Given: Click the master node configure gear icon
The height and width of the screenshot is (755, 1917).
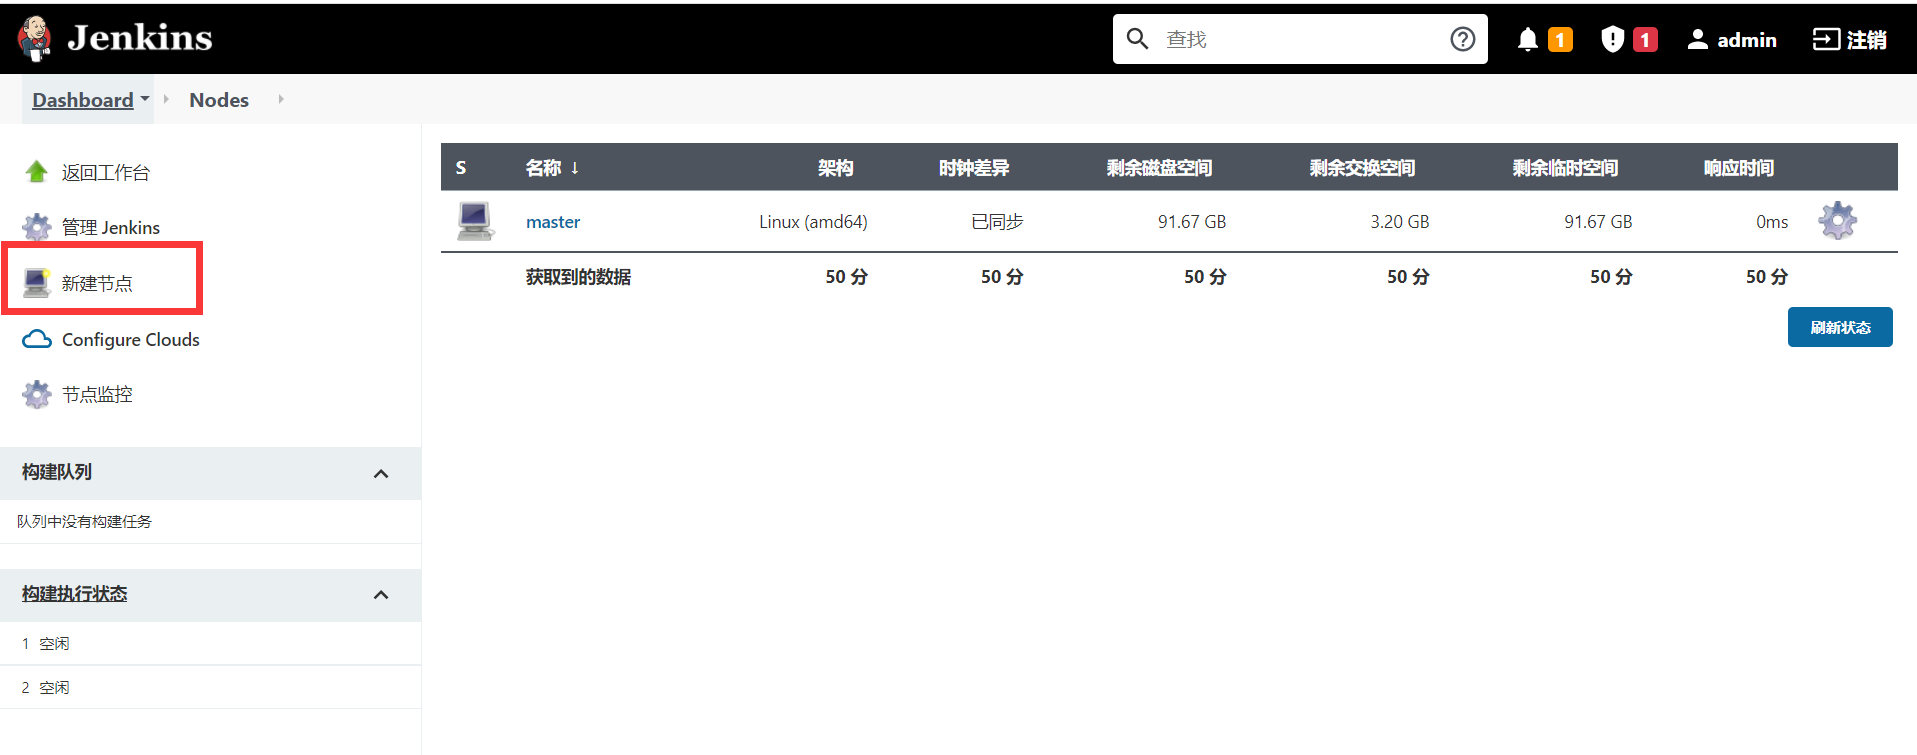Looking at the screenshot, I should [1838, 221].
